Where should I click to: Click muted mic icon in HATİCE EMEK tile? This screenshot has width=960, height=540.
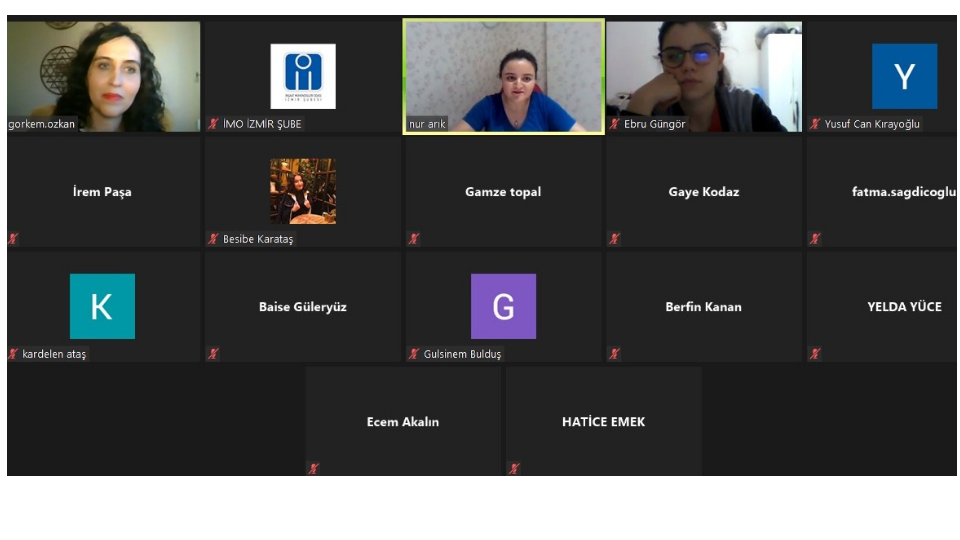514,469
